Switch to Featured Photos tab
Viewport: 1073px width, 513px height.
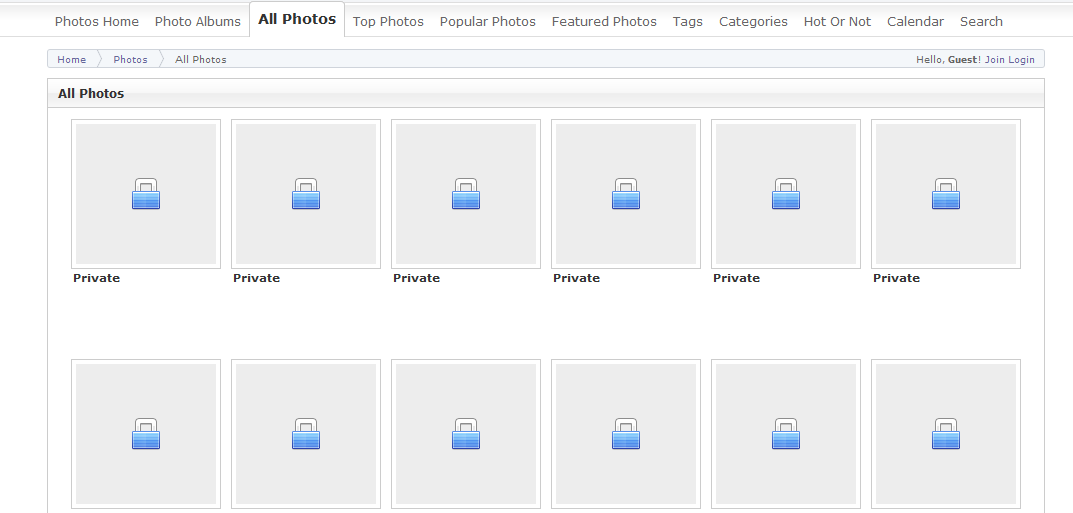[x=604, y=22]
